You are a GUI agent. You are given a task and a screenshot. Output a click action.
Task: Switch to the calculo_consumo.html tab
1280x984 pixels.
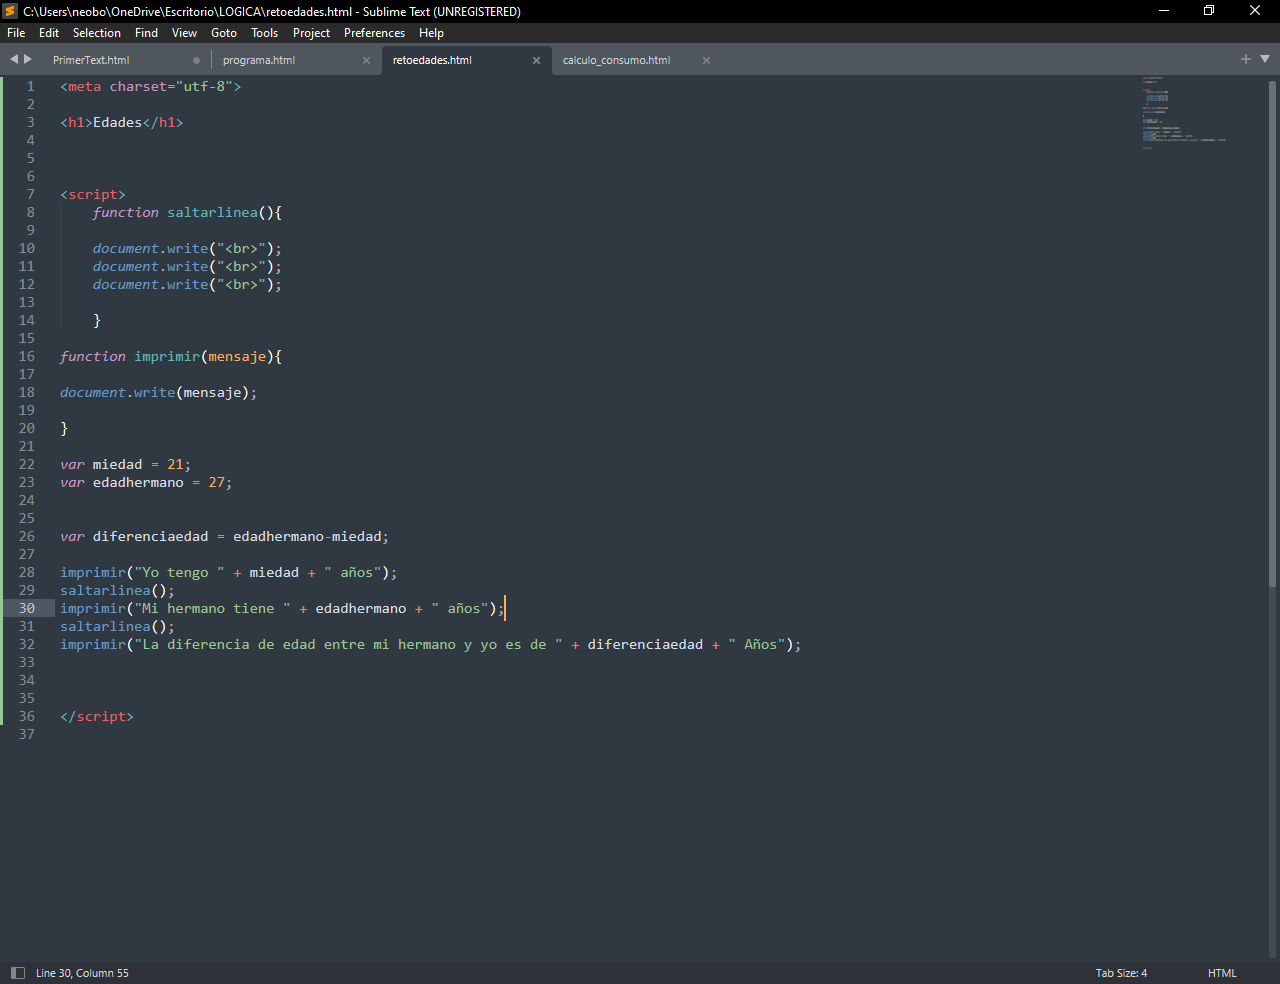click(x=616, y=60)
